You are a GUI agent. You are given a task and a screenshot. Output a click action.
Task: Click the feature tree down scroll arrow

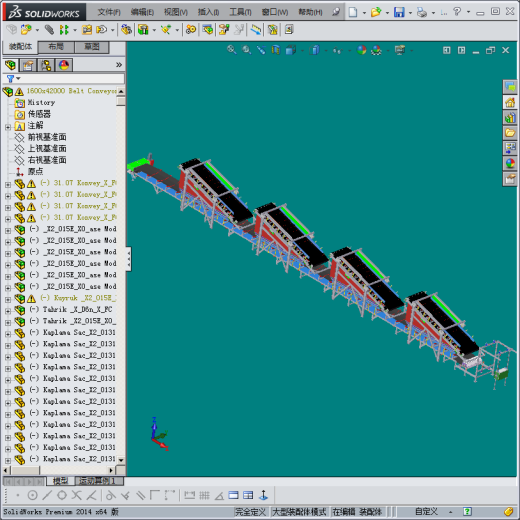[x=121, y=460]
